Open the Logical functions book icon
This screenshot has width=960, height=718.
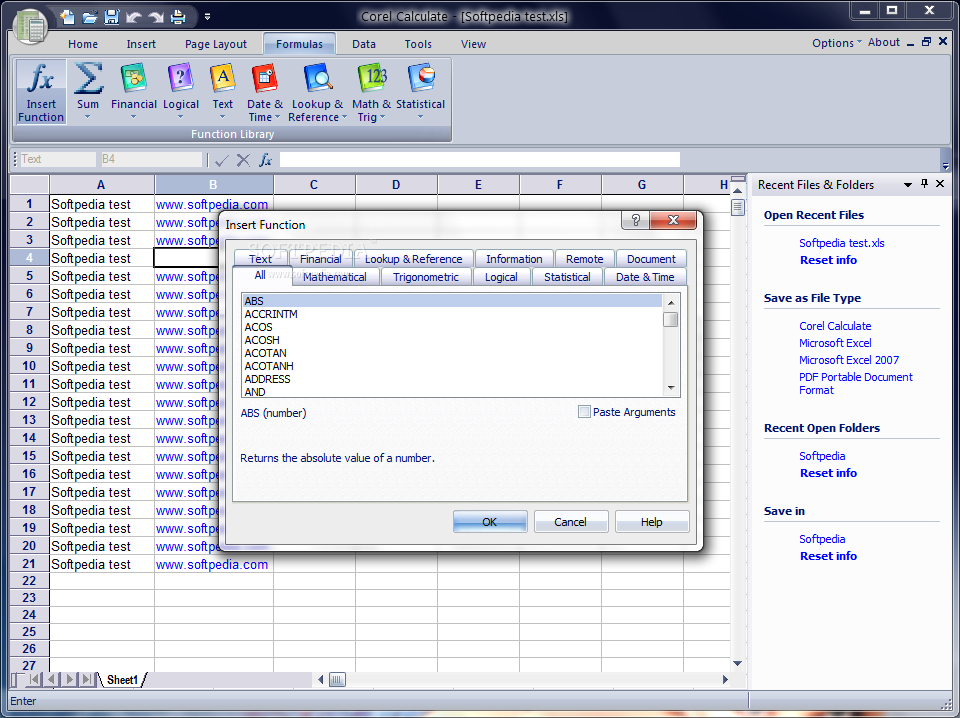(181, 79)
